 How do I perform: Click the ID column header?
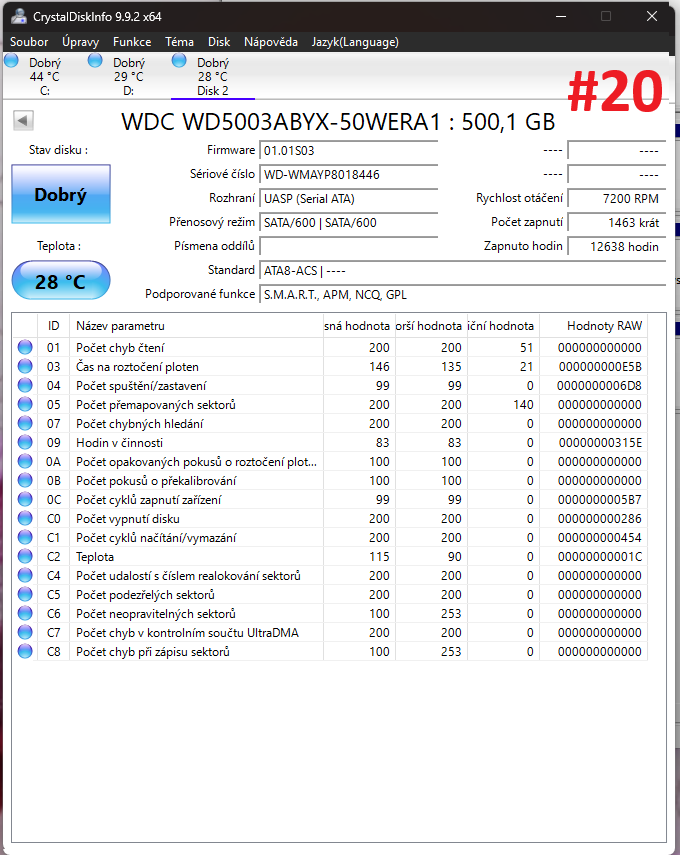53,326
